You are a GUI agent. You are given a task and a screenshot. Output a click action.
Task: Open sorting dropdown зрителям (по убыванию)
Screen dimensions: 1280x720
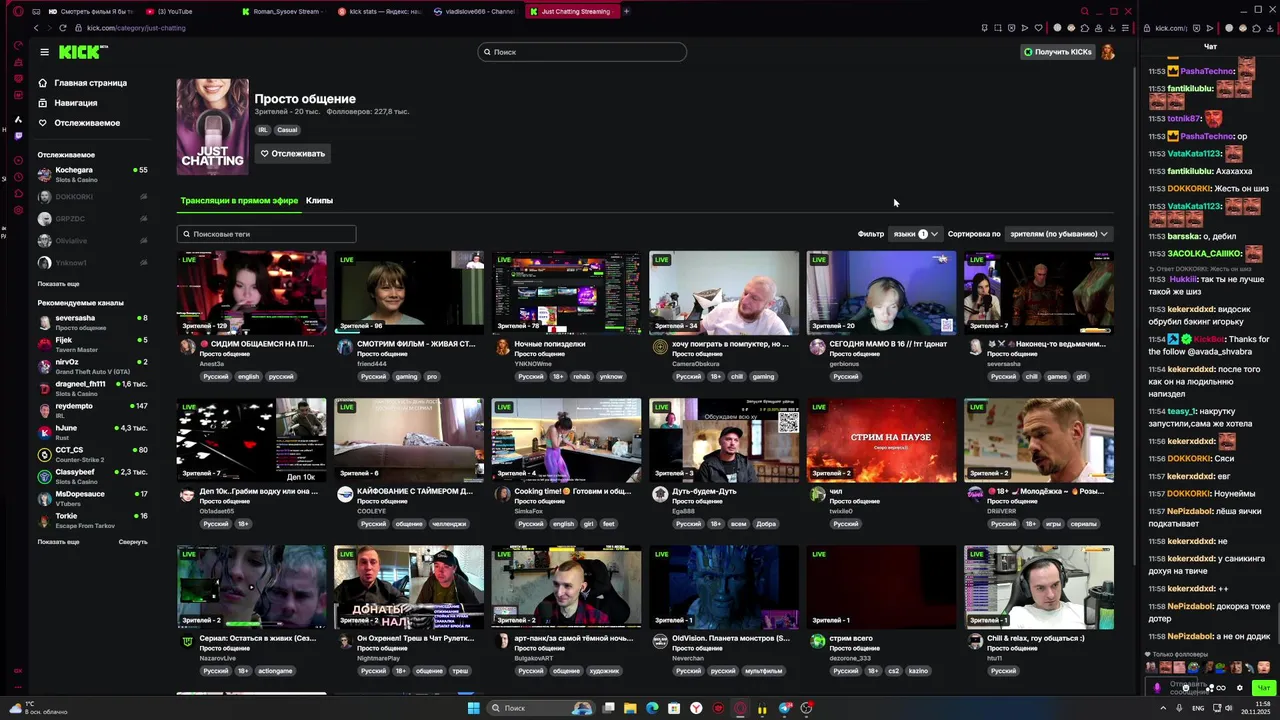point(1059,234)
